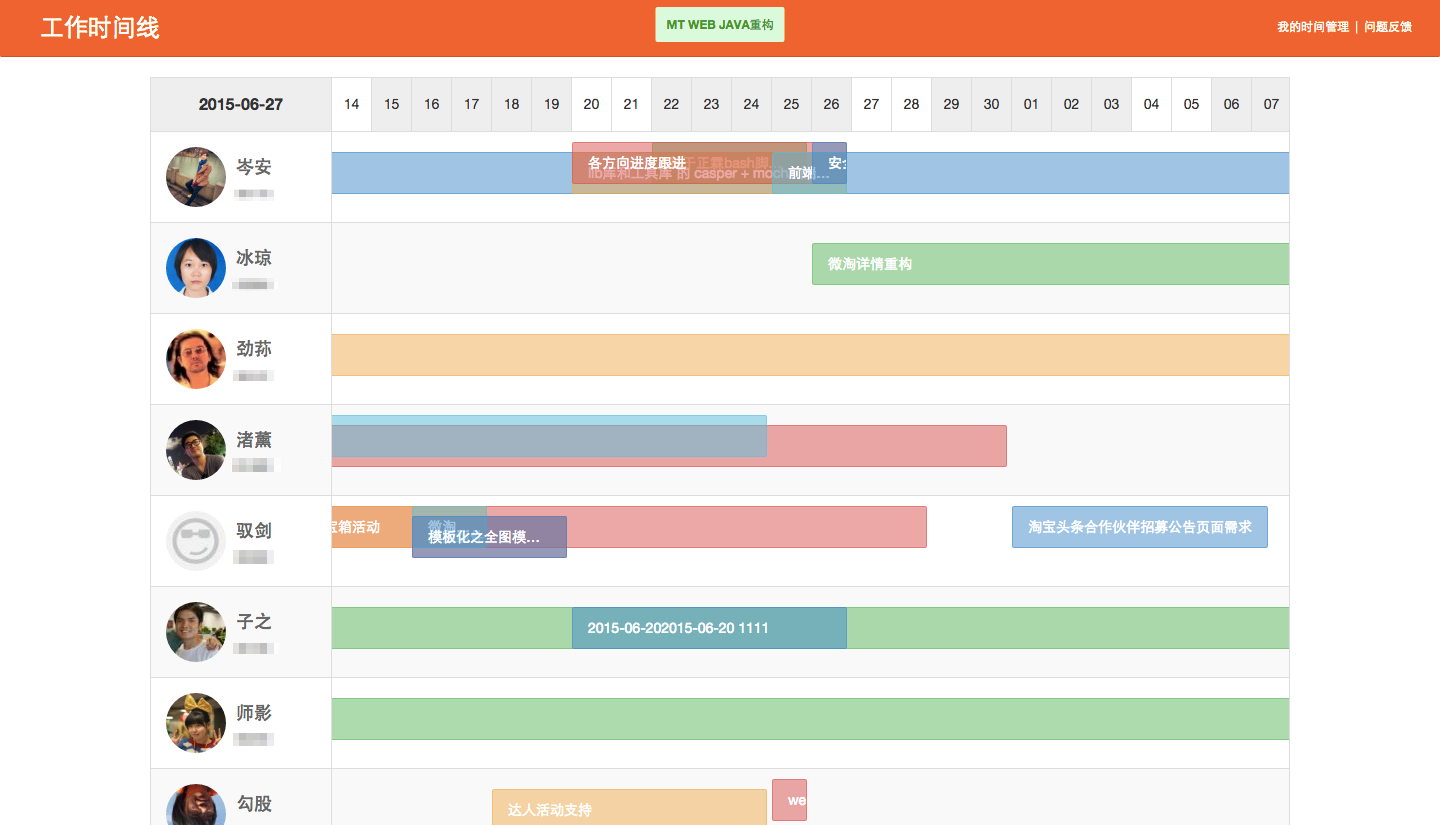Click the 2015-06-27 date header cell
Screen dimensions: 1440x825
241,104
